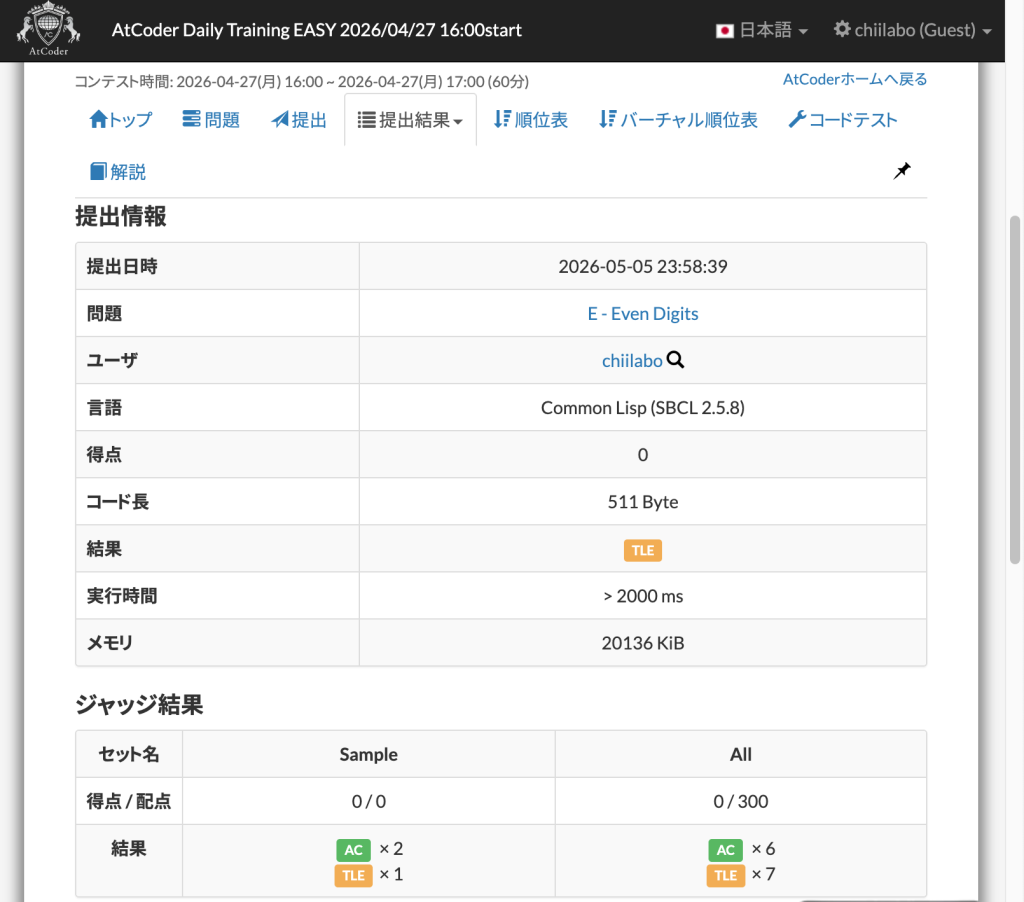Open the 提出 tab

(299, 120)
